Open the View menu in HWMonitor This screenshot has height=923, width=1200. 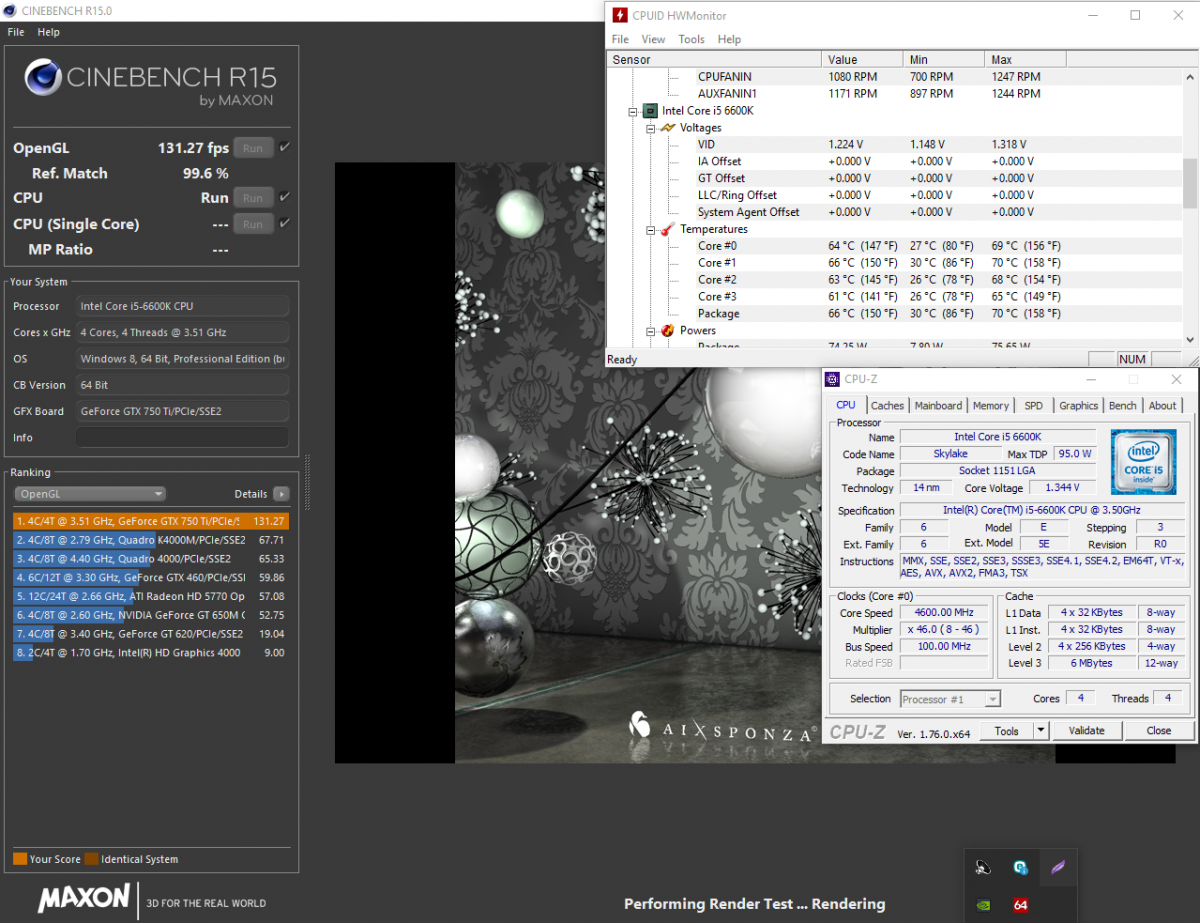(x=653, y=39)
